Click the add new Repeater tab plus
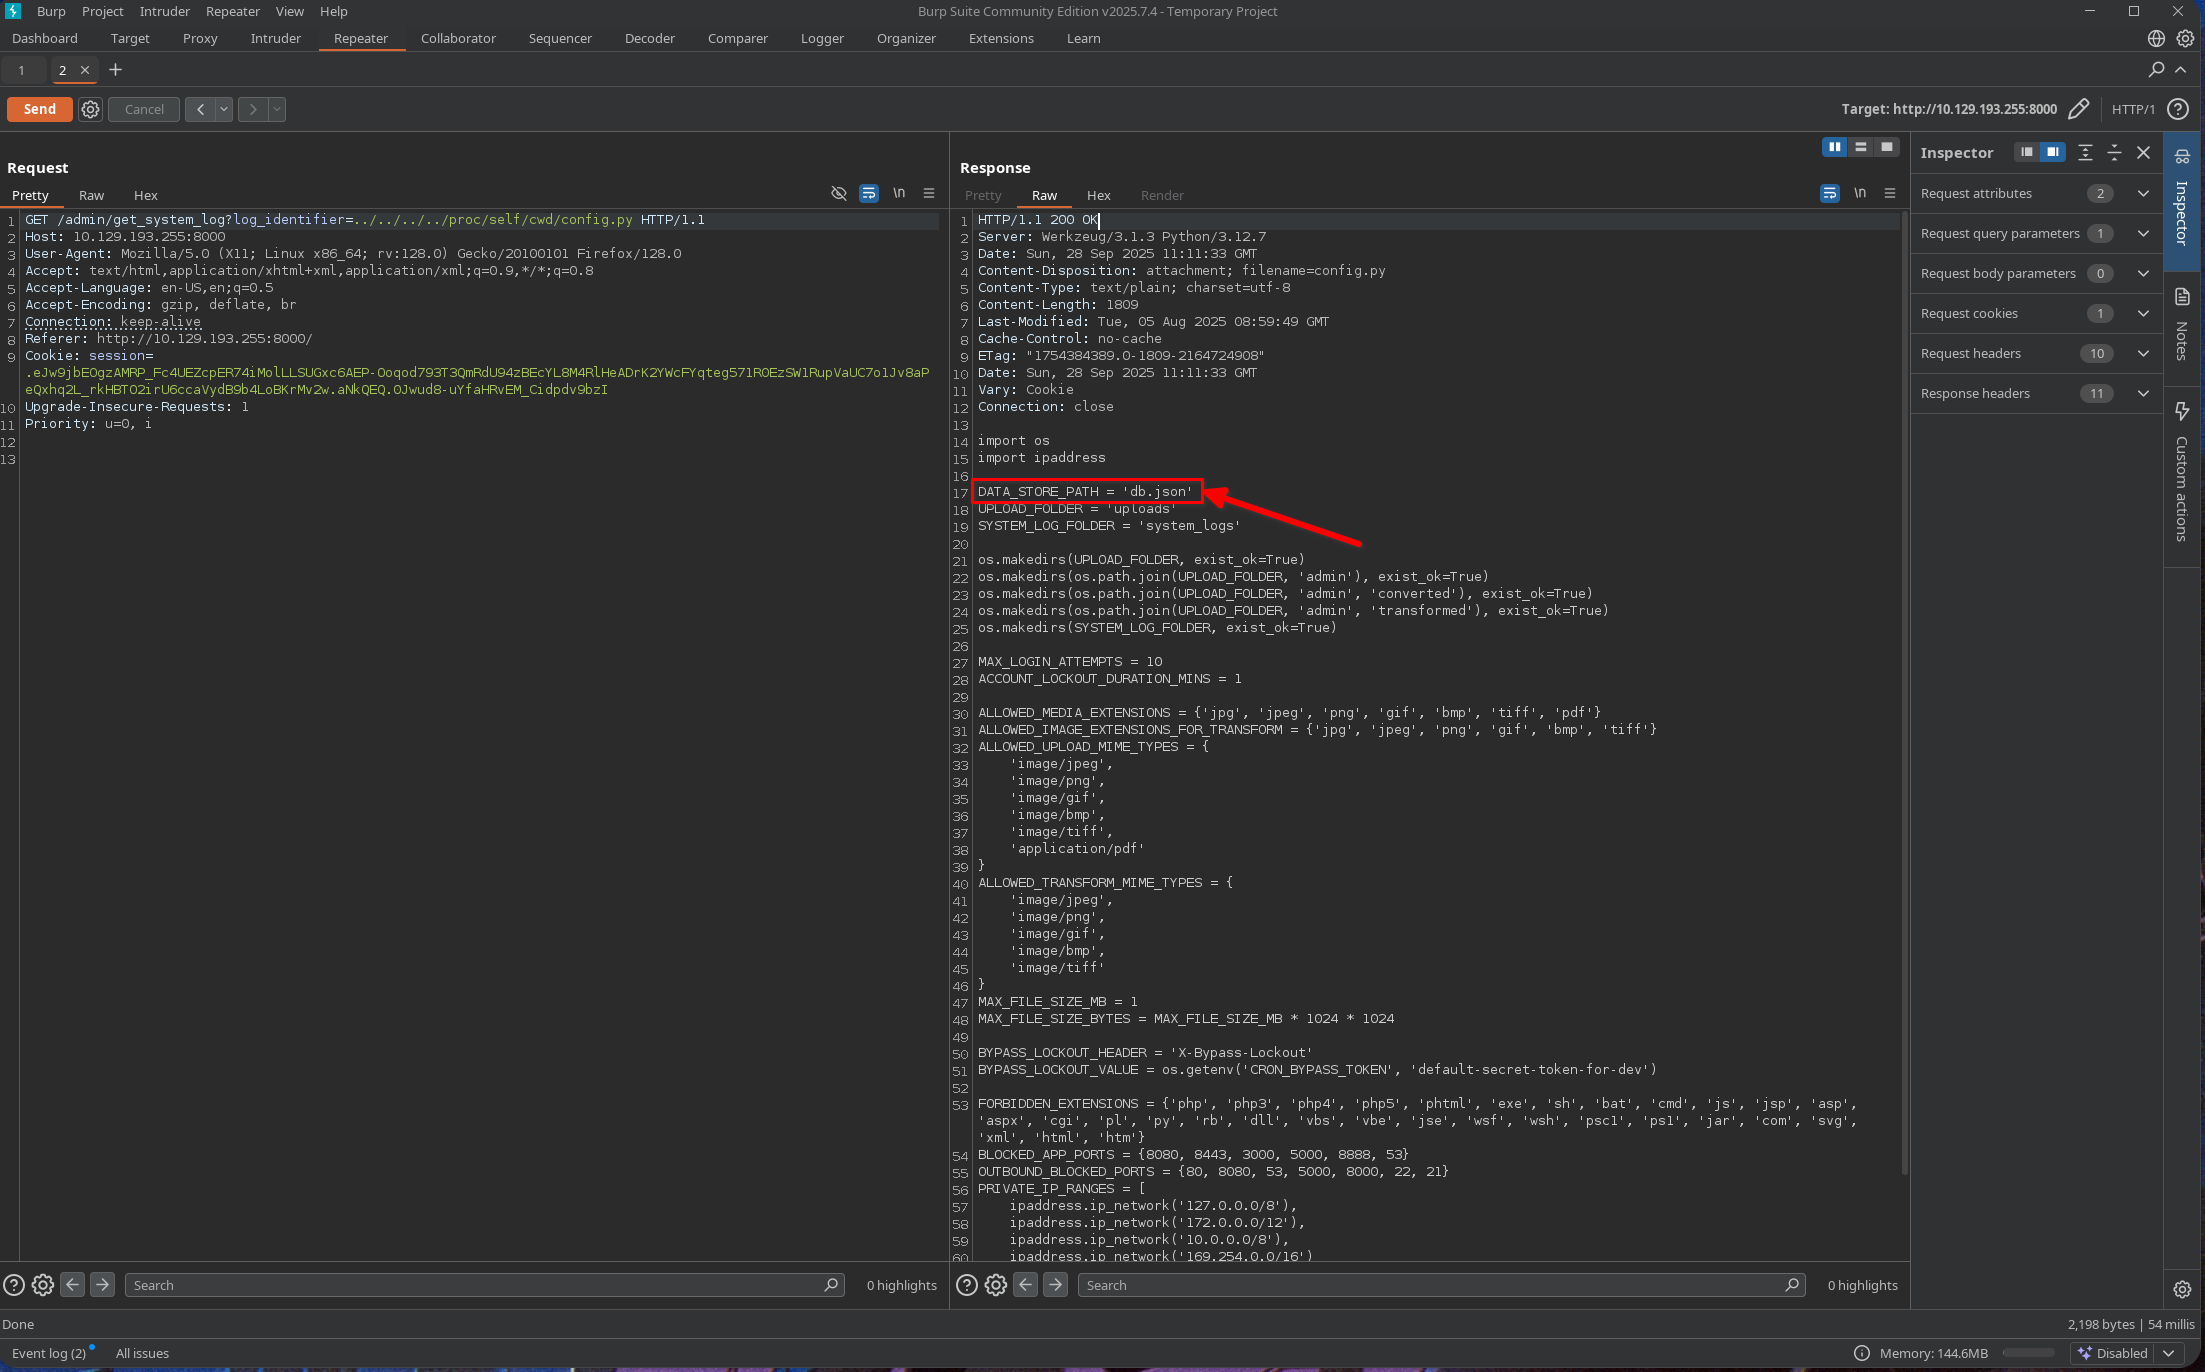The image size is (2205, 1372). (115, 70)
